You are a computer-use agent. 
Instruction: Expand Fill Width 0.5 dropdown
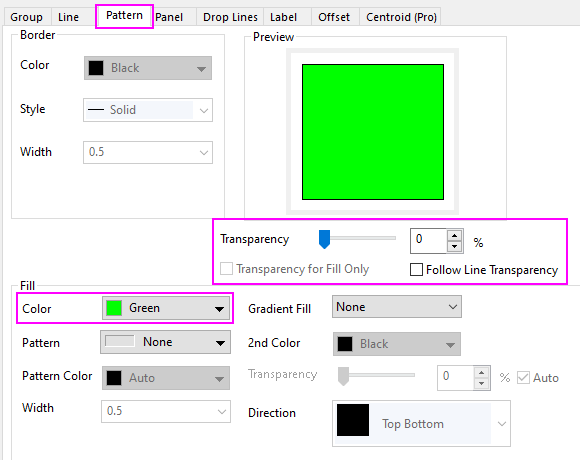pyautogui.click(x=166, y=411)
